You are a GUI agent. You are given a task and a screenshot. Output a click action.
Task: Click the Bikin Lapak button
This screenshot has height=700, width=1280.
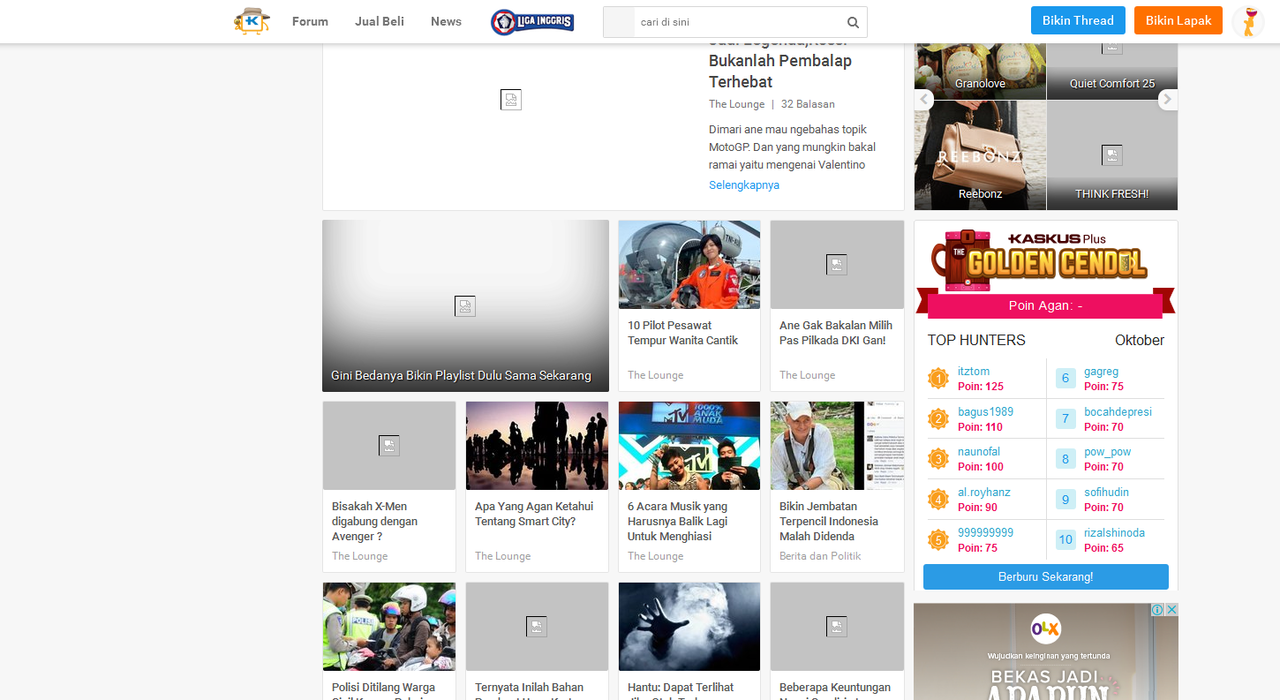[1178, 20]
